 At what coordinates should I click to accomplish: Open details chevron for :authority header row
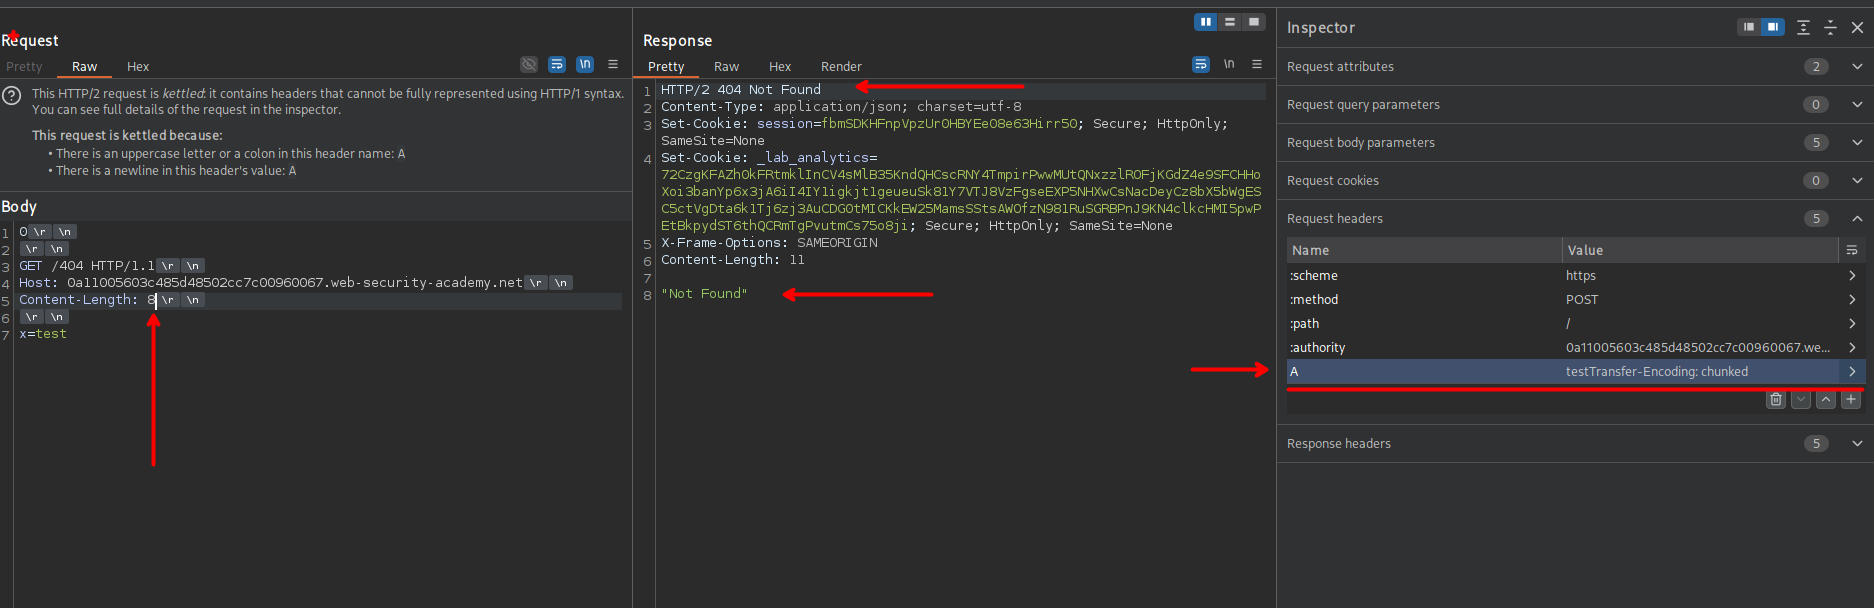(x=1852, y=348)
